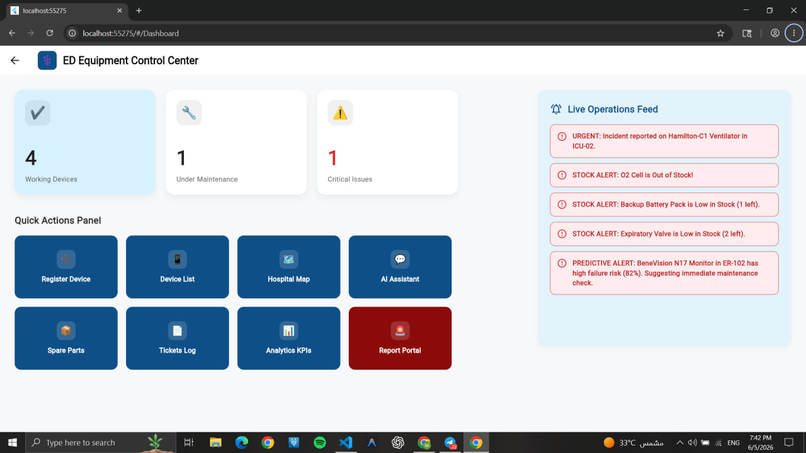This screenshot has width=806, height=453.
Task: Select the Backup Battery Pack low stock alert
Action: point(664,205)
